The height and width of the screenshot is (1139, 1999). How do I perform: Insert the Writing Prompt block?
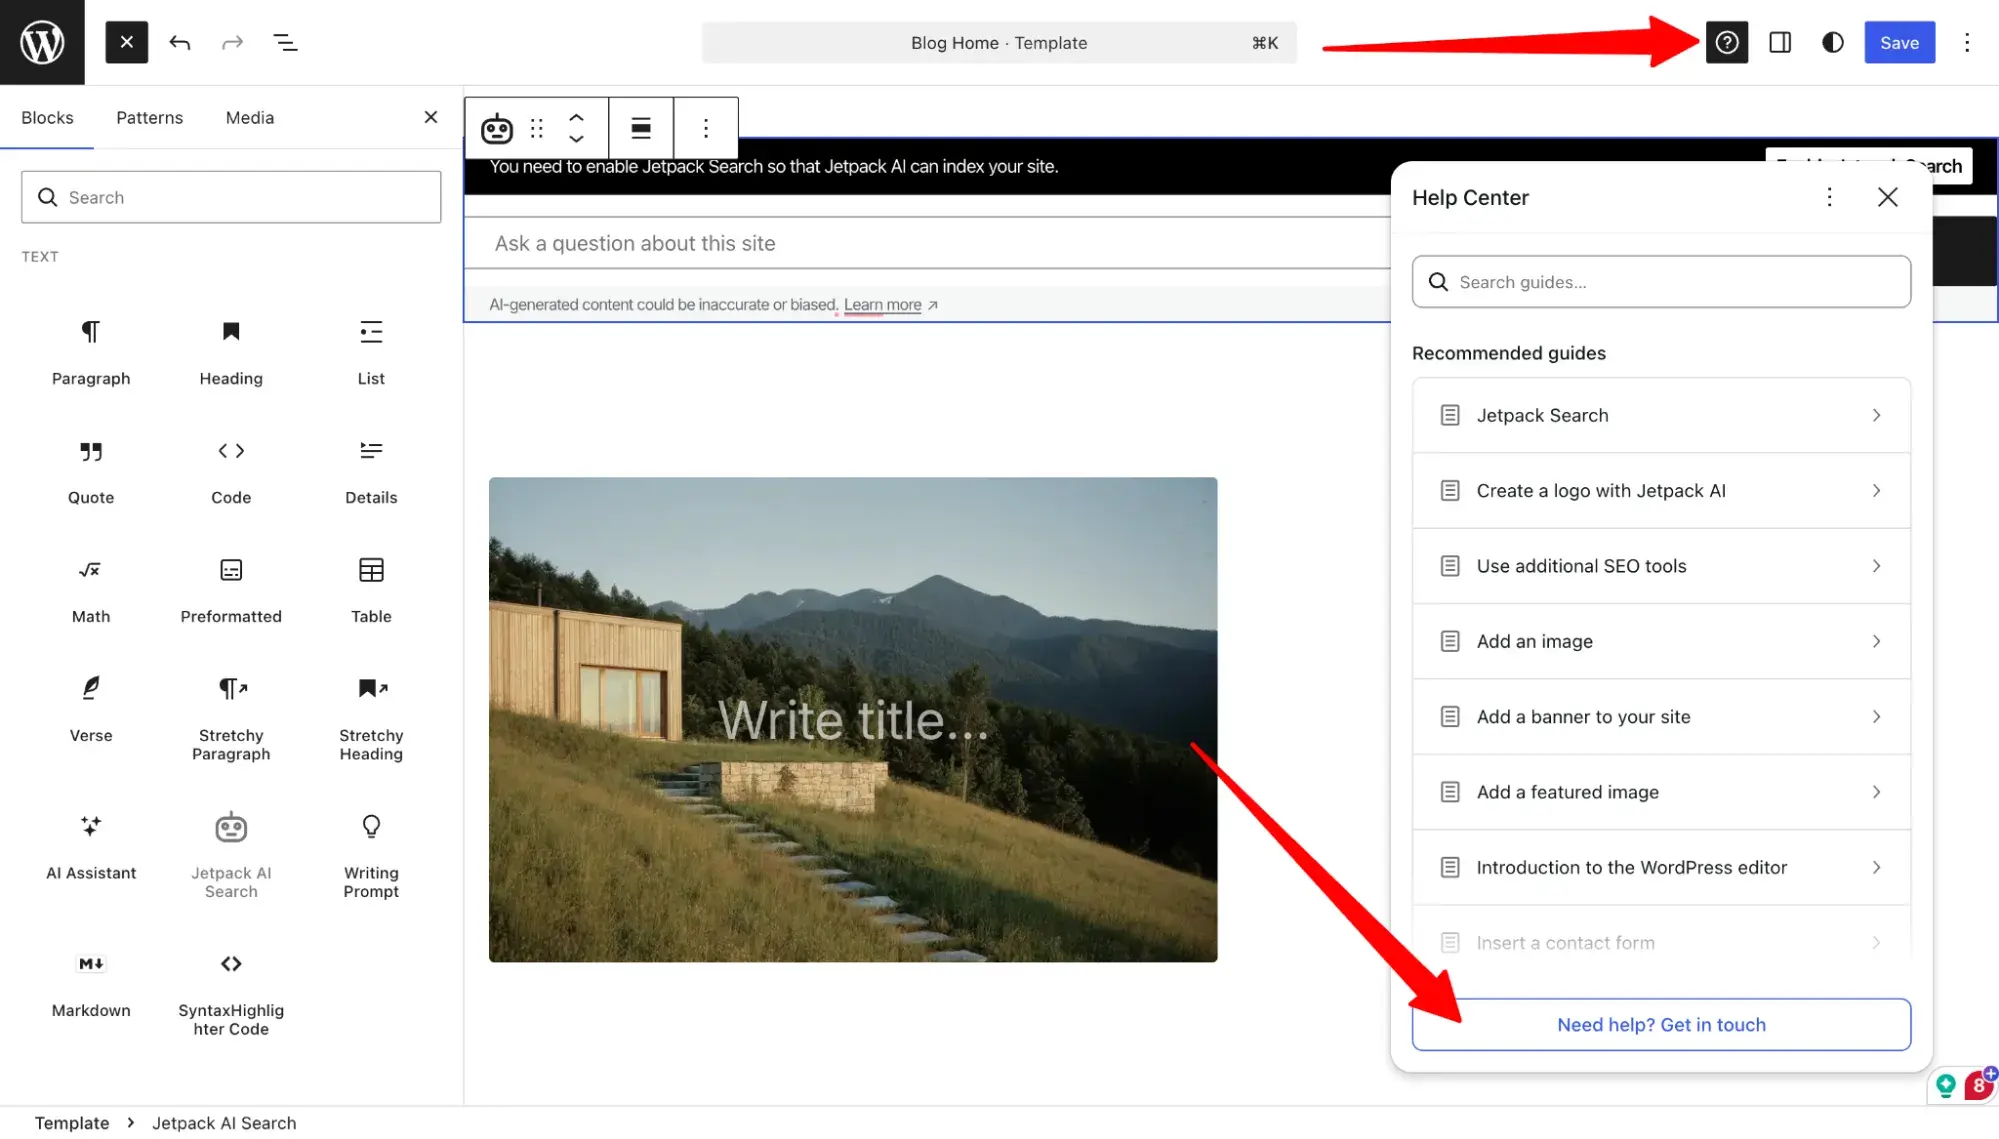(370, 852)
